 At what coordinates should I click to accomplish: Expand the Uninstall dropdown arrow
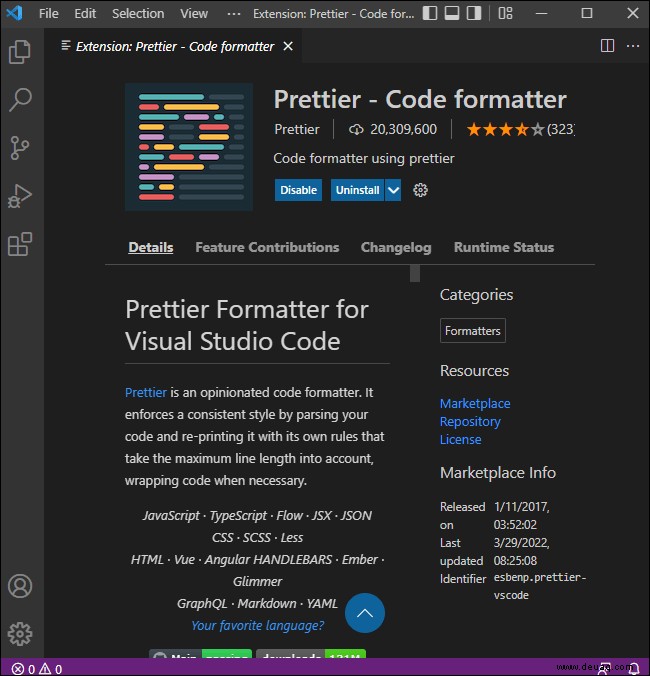[x=393, y=190]
